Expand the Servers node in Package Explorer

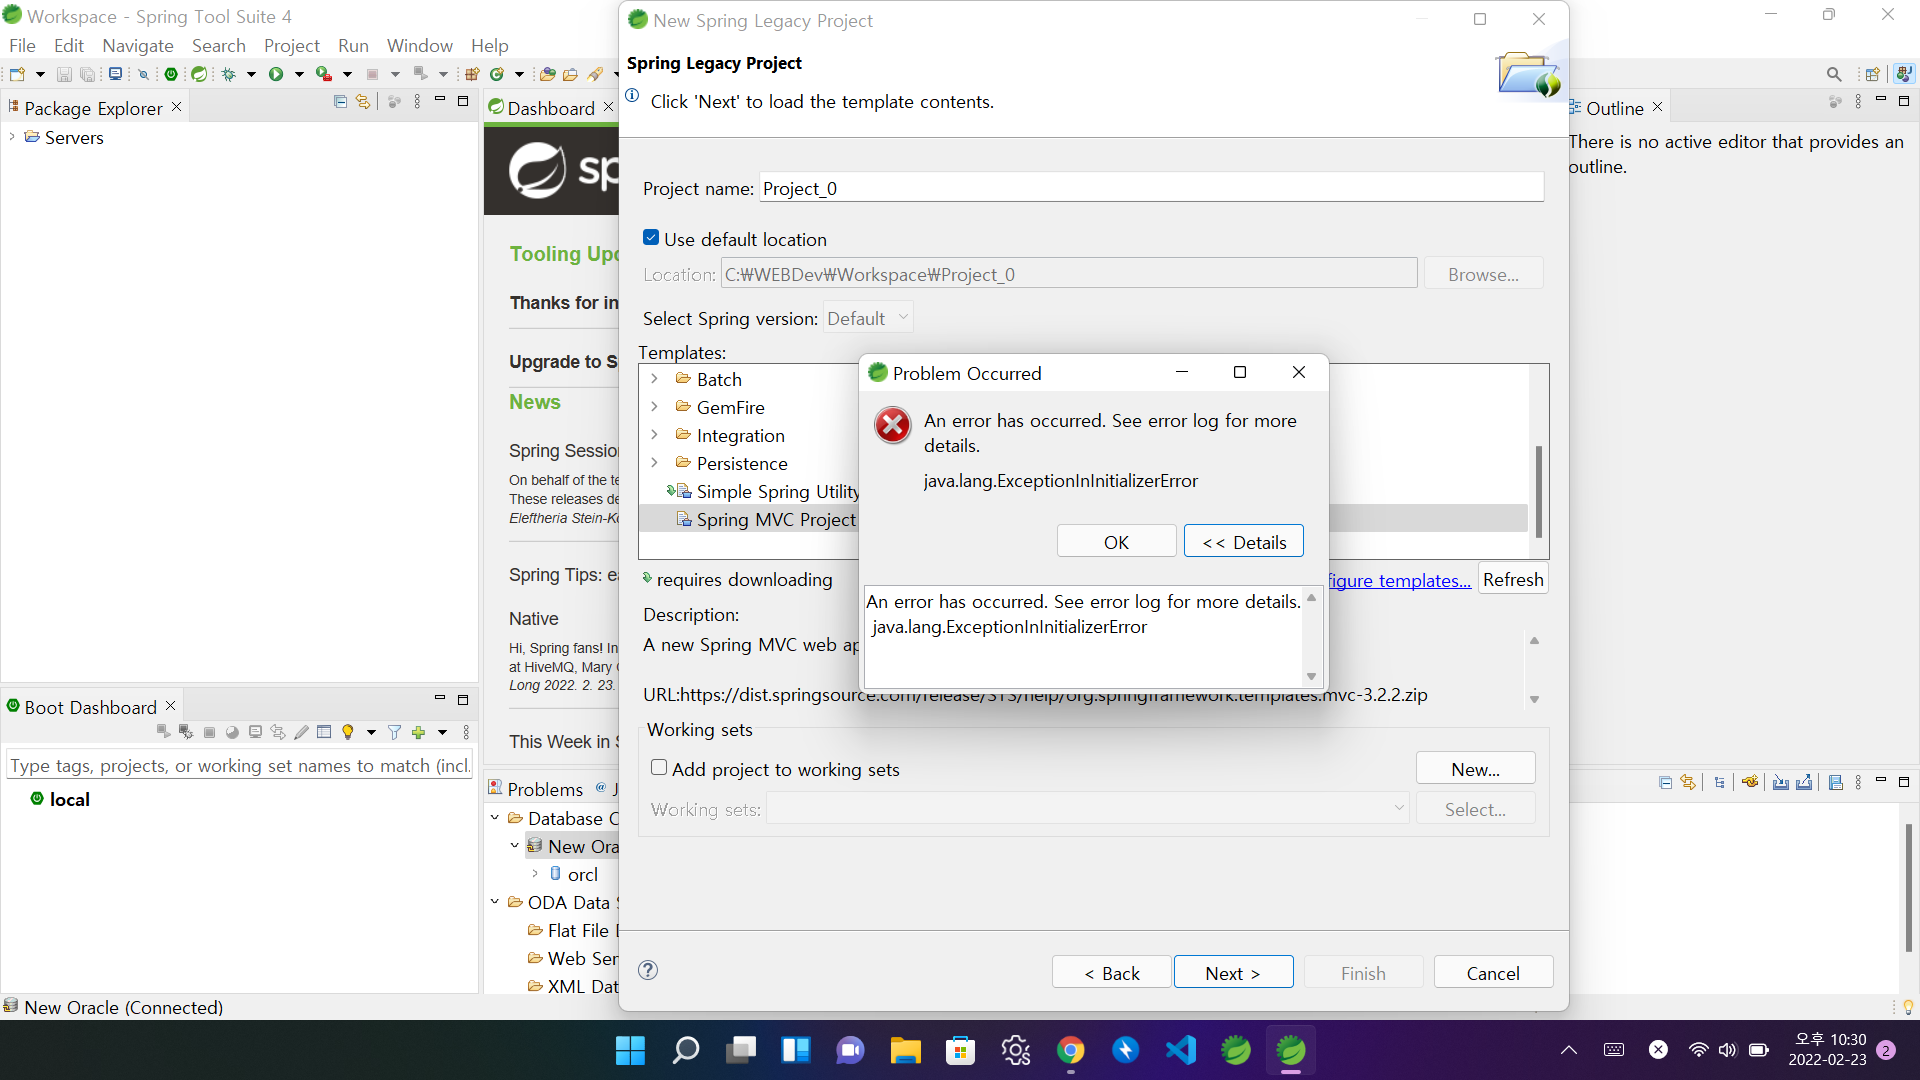tap(12, 137)
